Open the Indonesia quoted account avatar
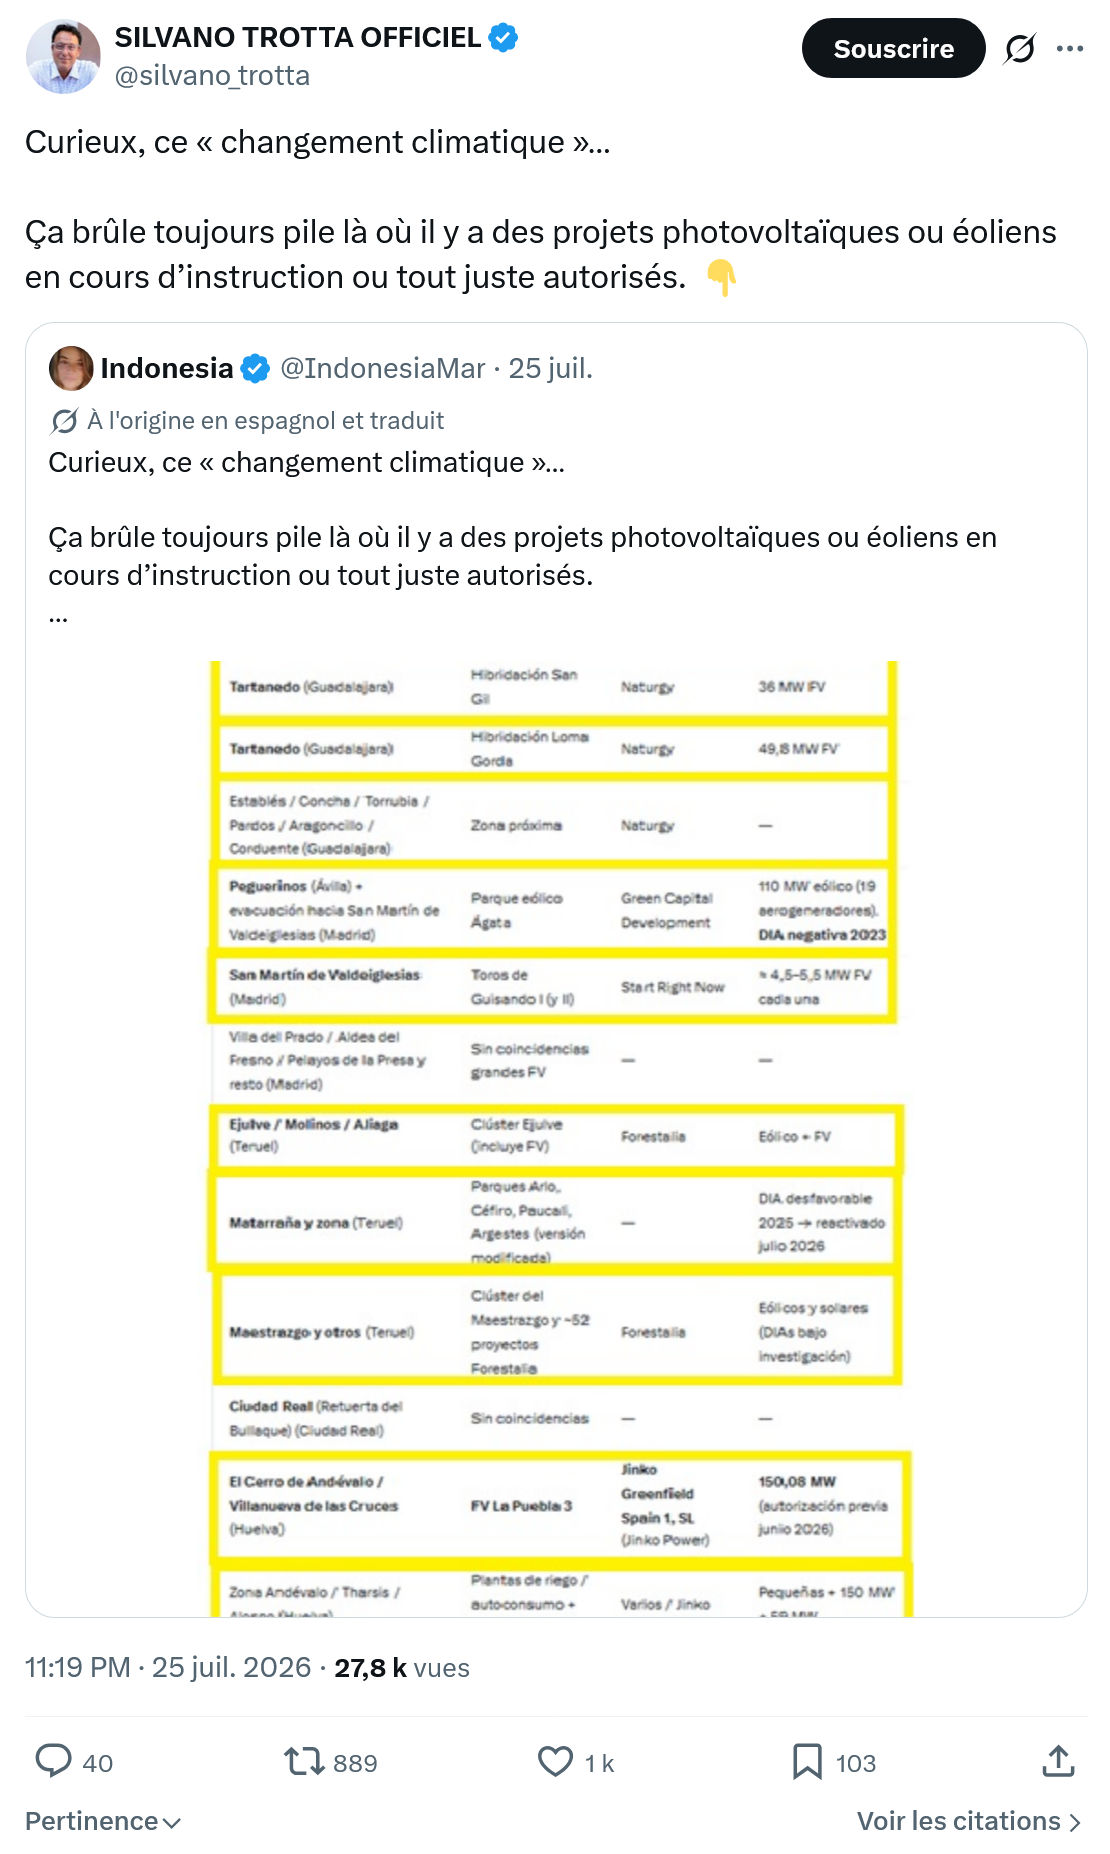Image resolution: width=1110 pixels, height=1854 pixels. click(71, 369)
